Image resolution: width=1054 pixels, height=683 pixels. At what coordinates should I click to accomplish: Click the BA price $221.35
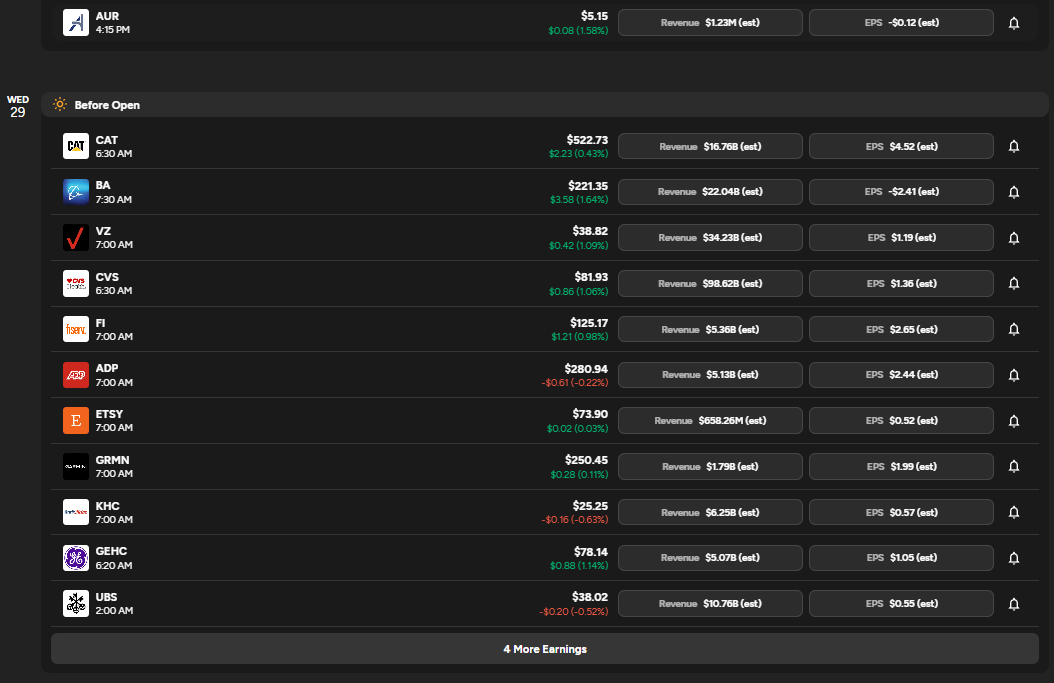tap(587, 186)
